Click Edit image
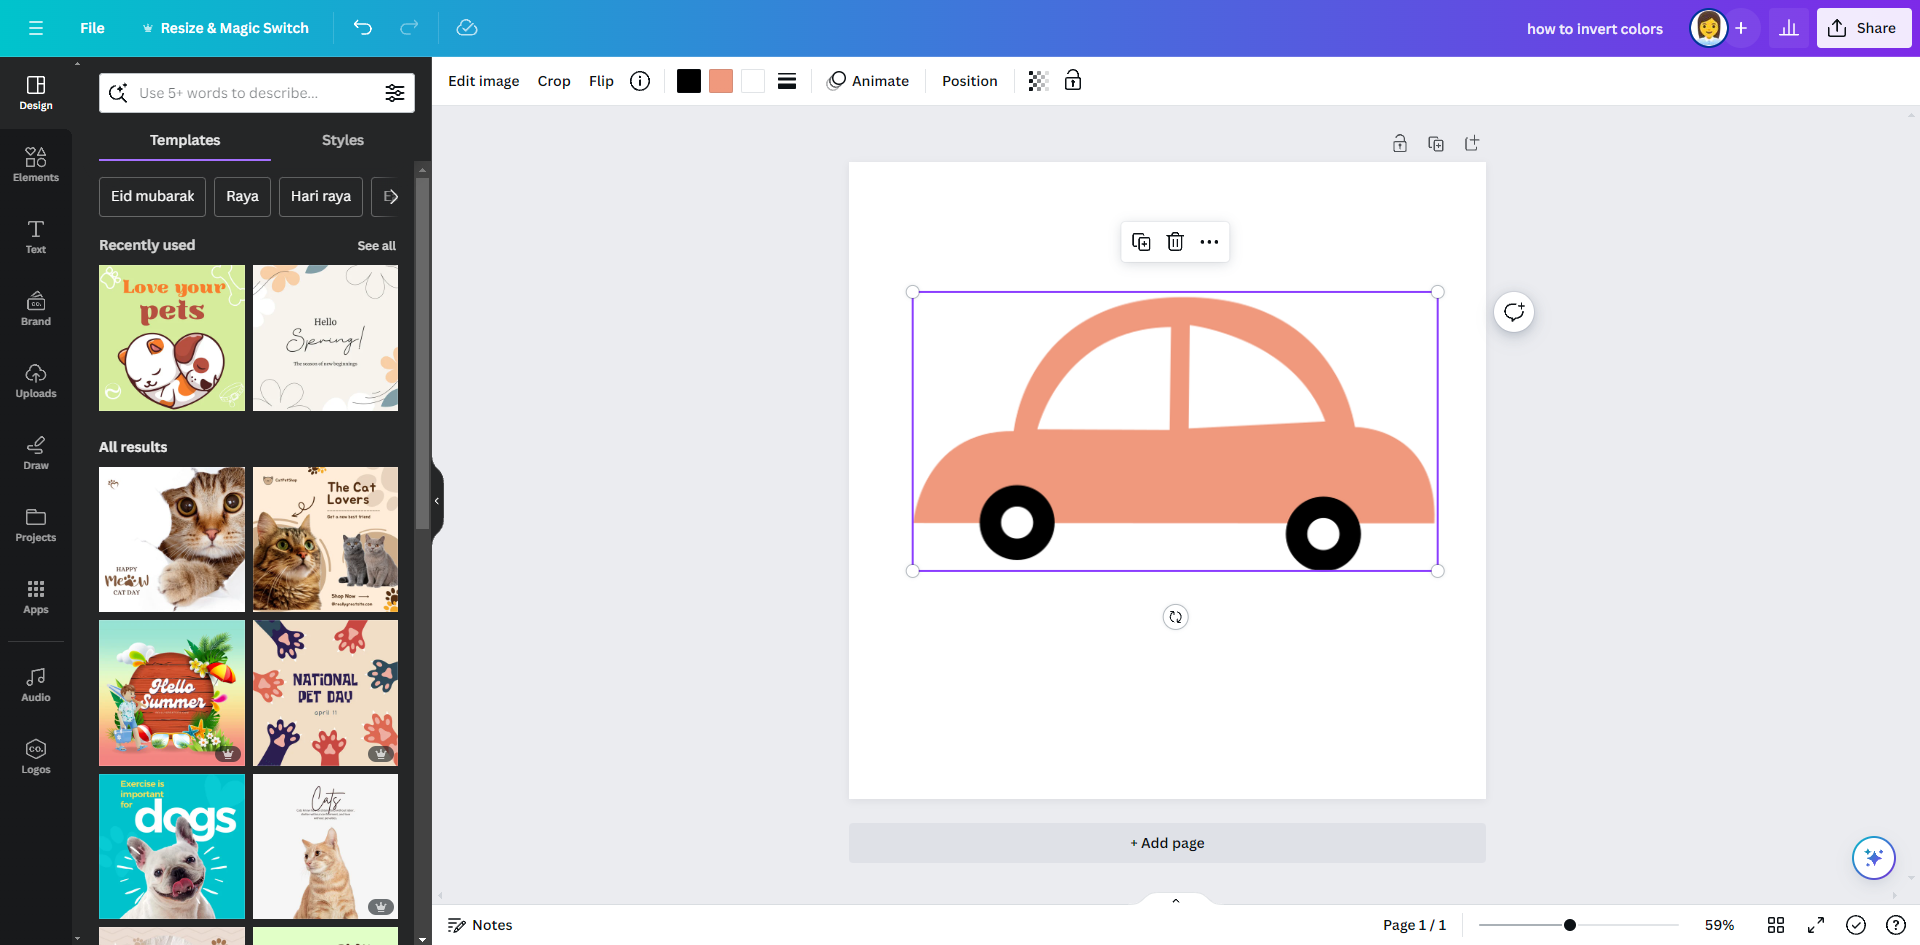Viewport: 1920px width, 945px height. [484, 81]
